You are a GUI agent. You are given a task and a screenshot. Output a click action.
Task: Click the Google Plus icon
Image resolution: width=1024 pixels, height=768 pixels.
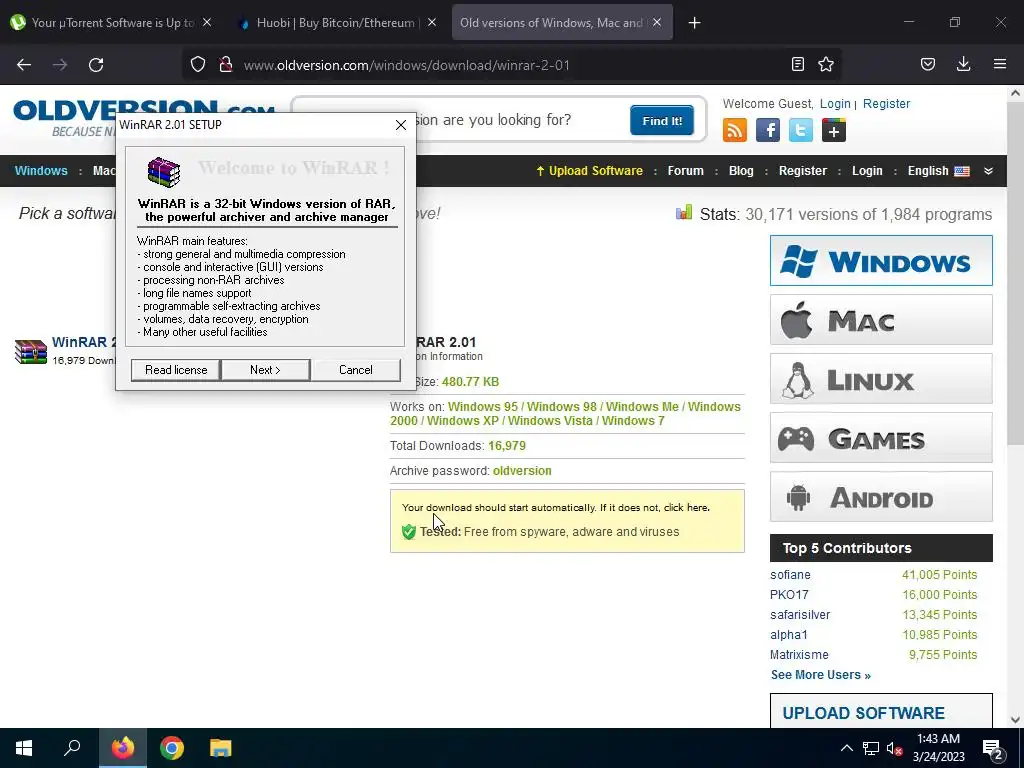pyautogui.click(x=834, y=130)
